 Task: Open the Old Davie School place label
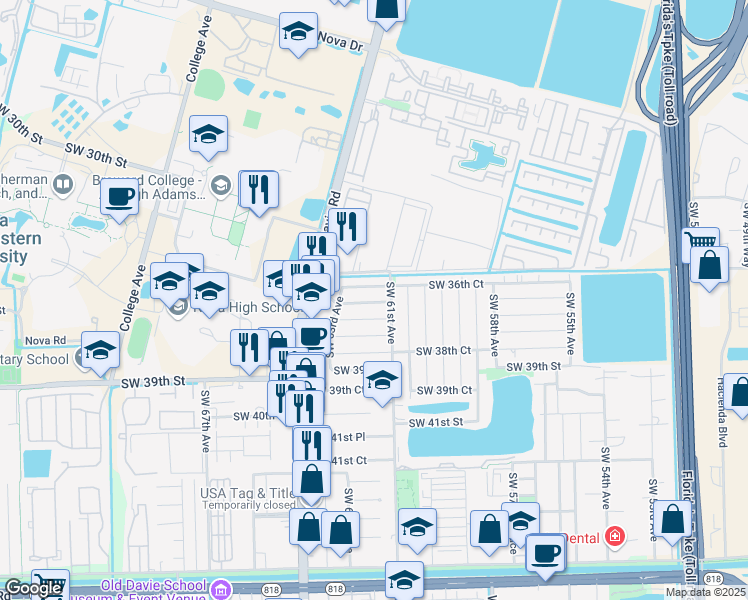154,585
